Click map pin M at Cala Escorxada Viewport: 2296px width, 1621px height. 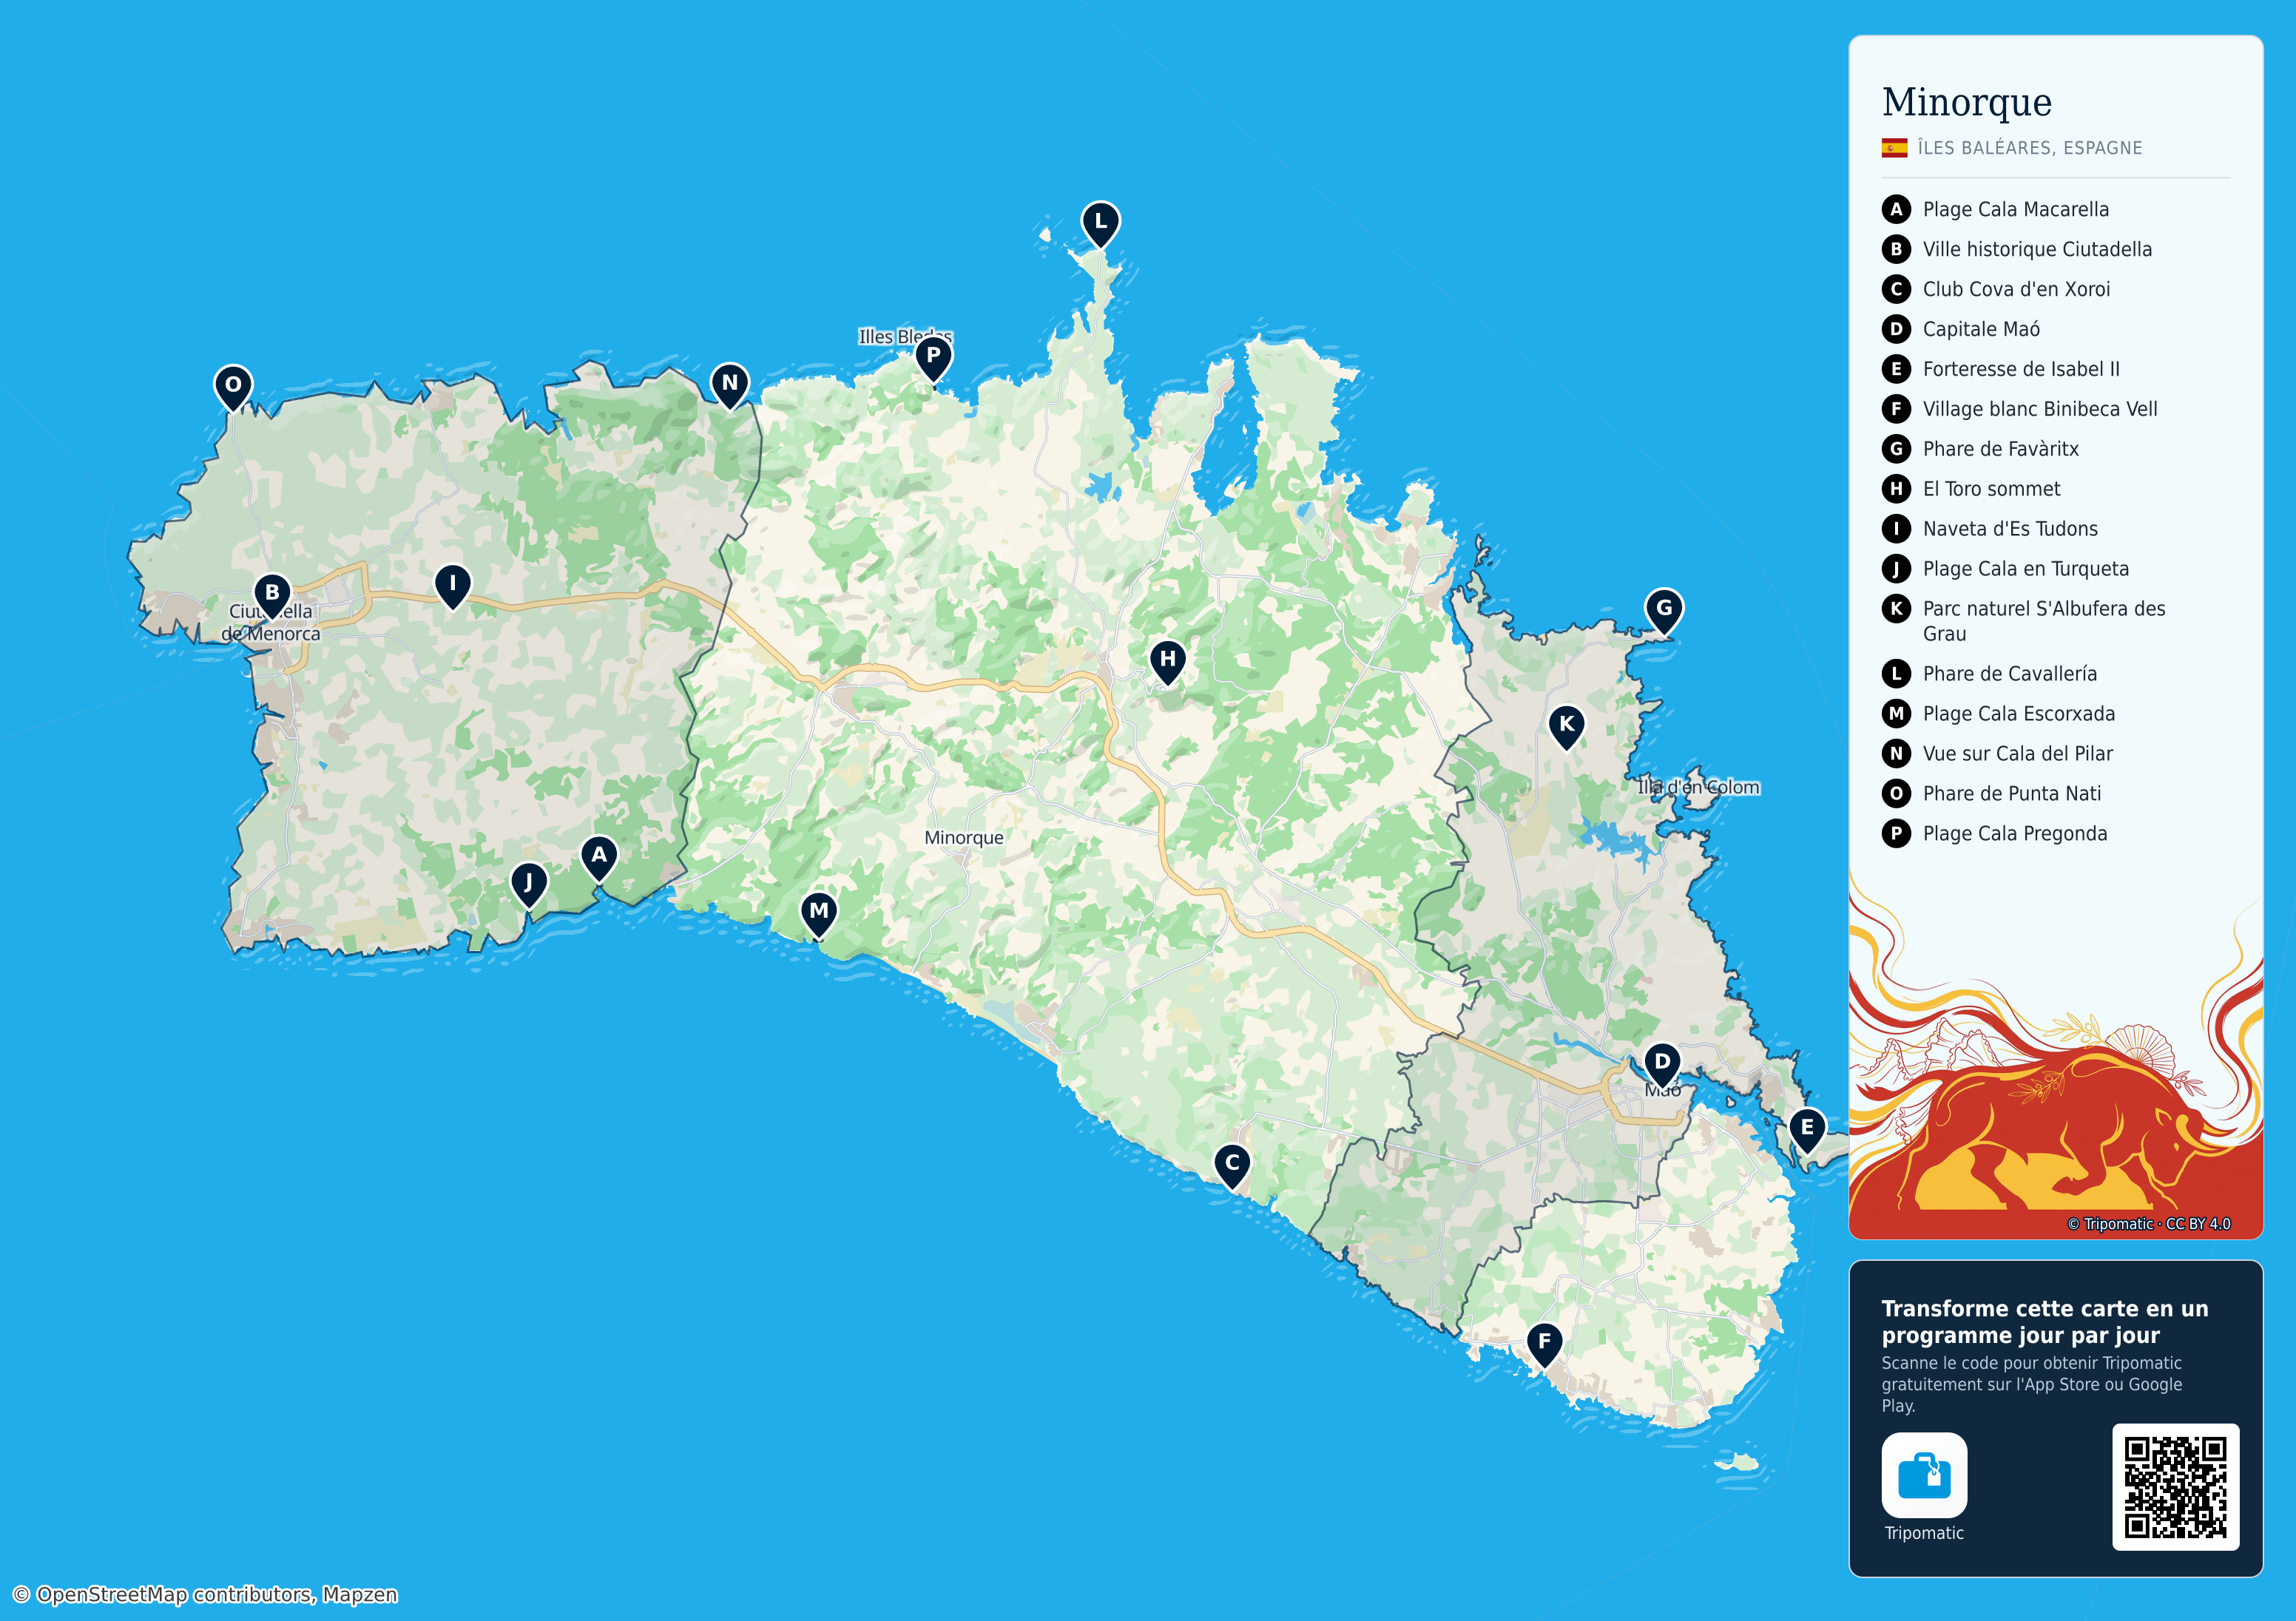819,913
